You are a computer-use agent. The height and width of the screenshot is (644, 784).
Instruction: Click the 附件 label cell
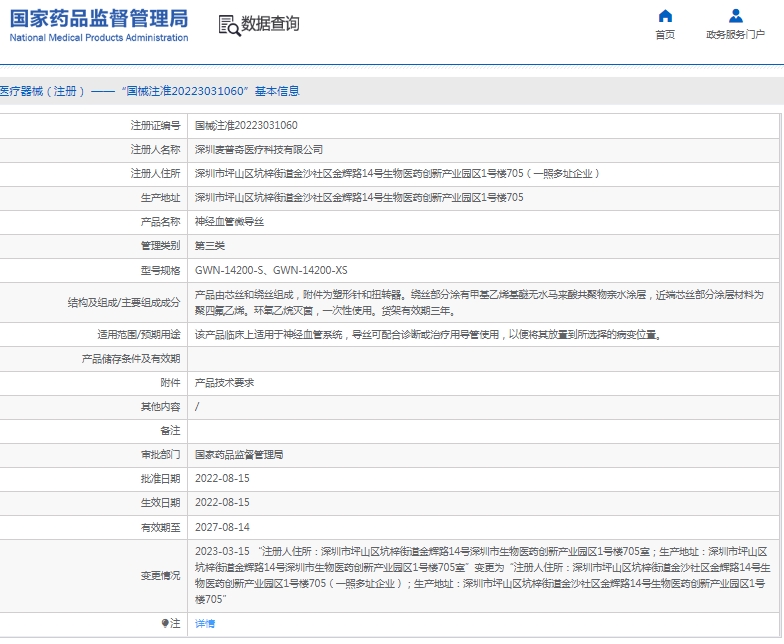click(170, 382)
